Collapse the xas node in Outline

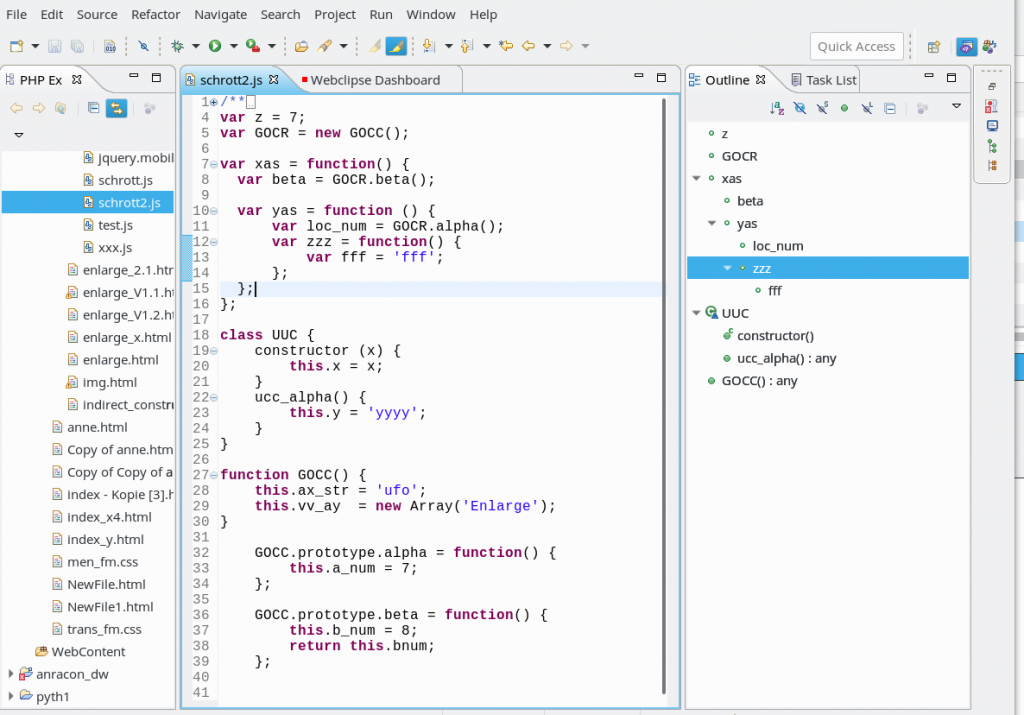tap(696, 179)
